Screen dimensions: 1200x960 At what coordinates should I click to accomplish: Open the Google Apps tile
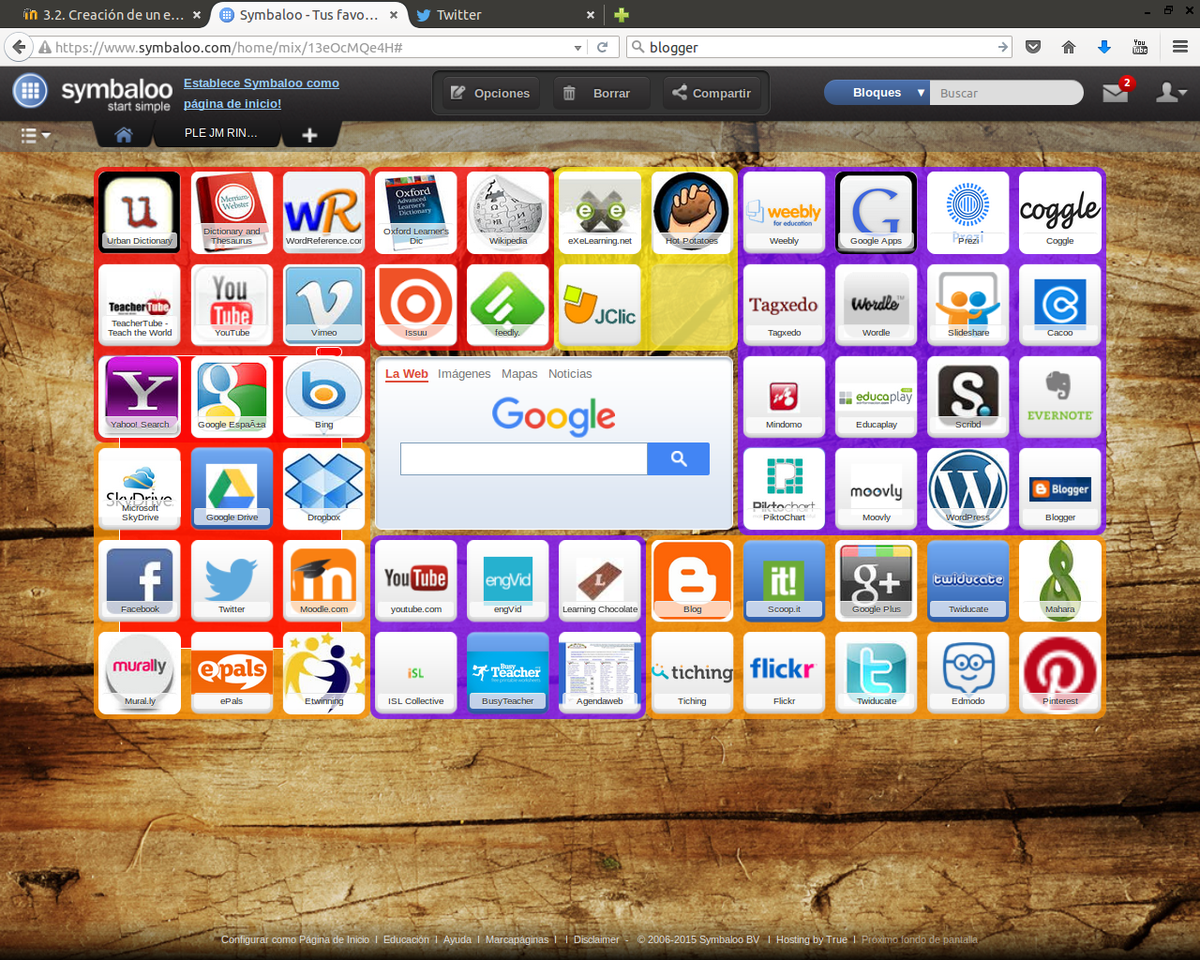click(x=876, y=212)
